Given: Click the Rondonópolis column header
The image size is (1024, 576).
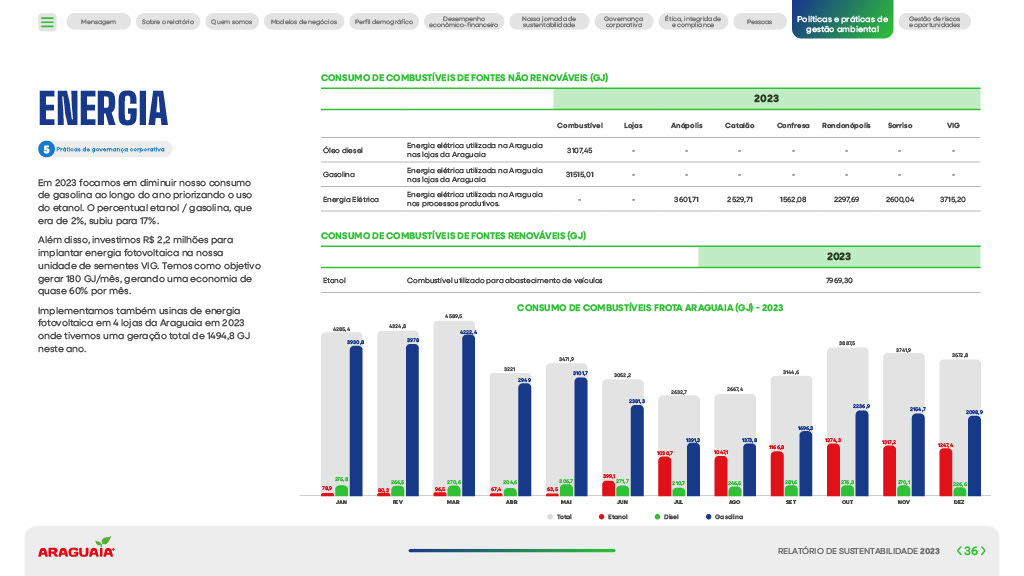Looking at the screenshot, I should click(846, 125).
